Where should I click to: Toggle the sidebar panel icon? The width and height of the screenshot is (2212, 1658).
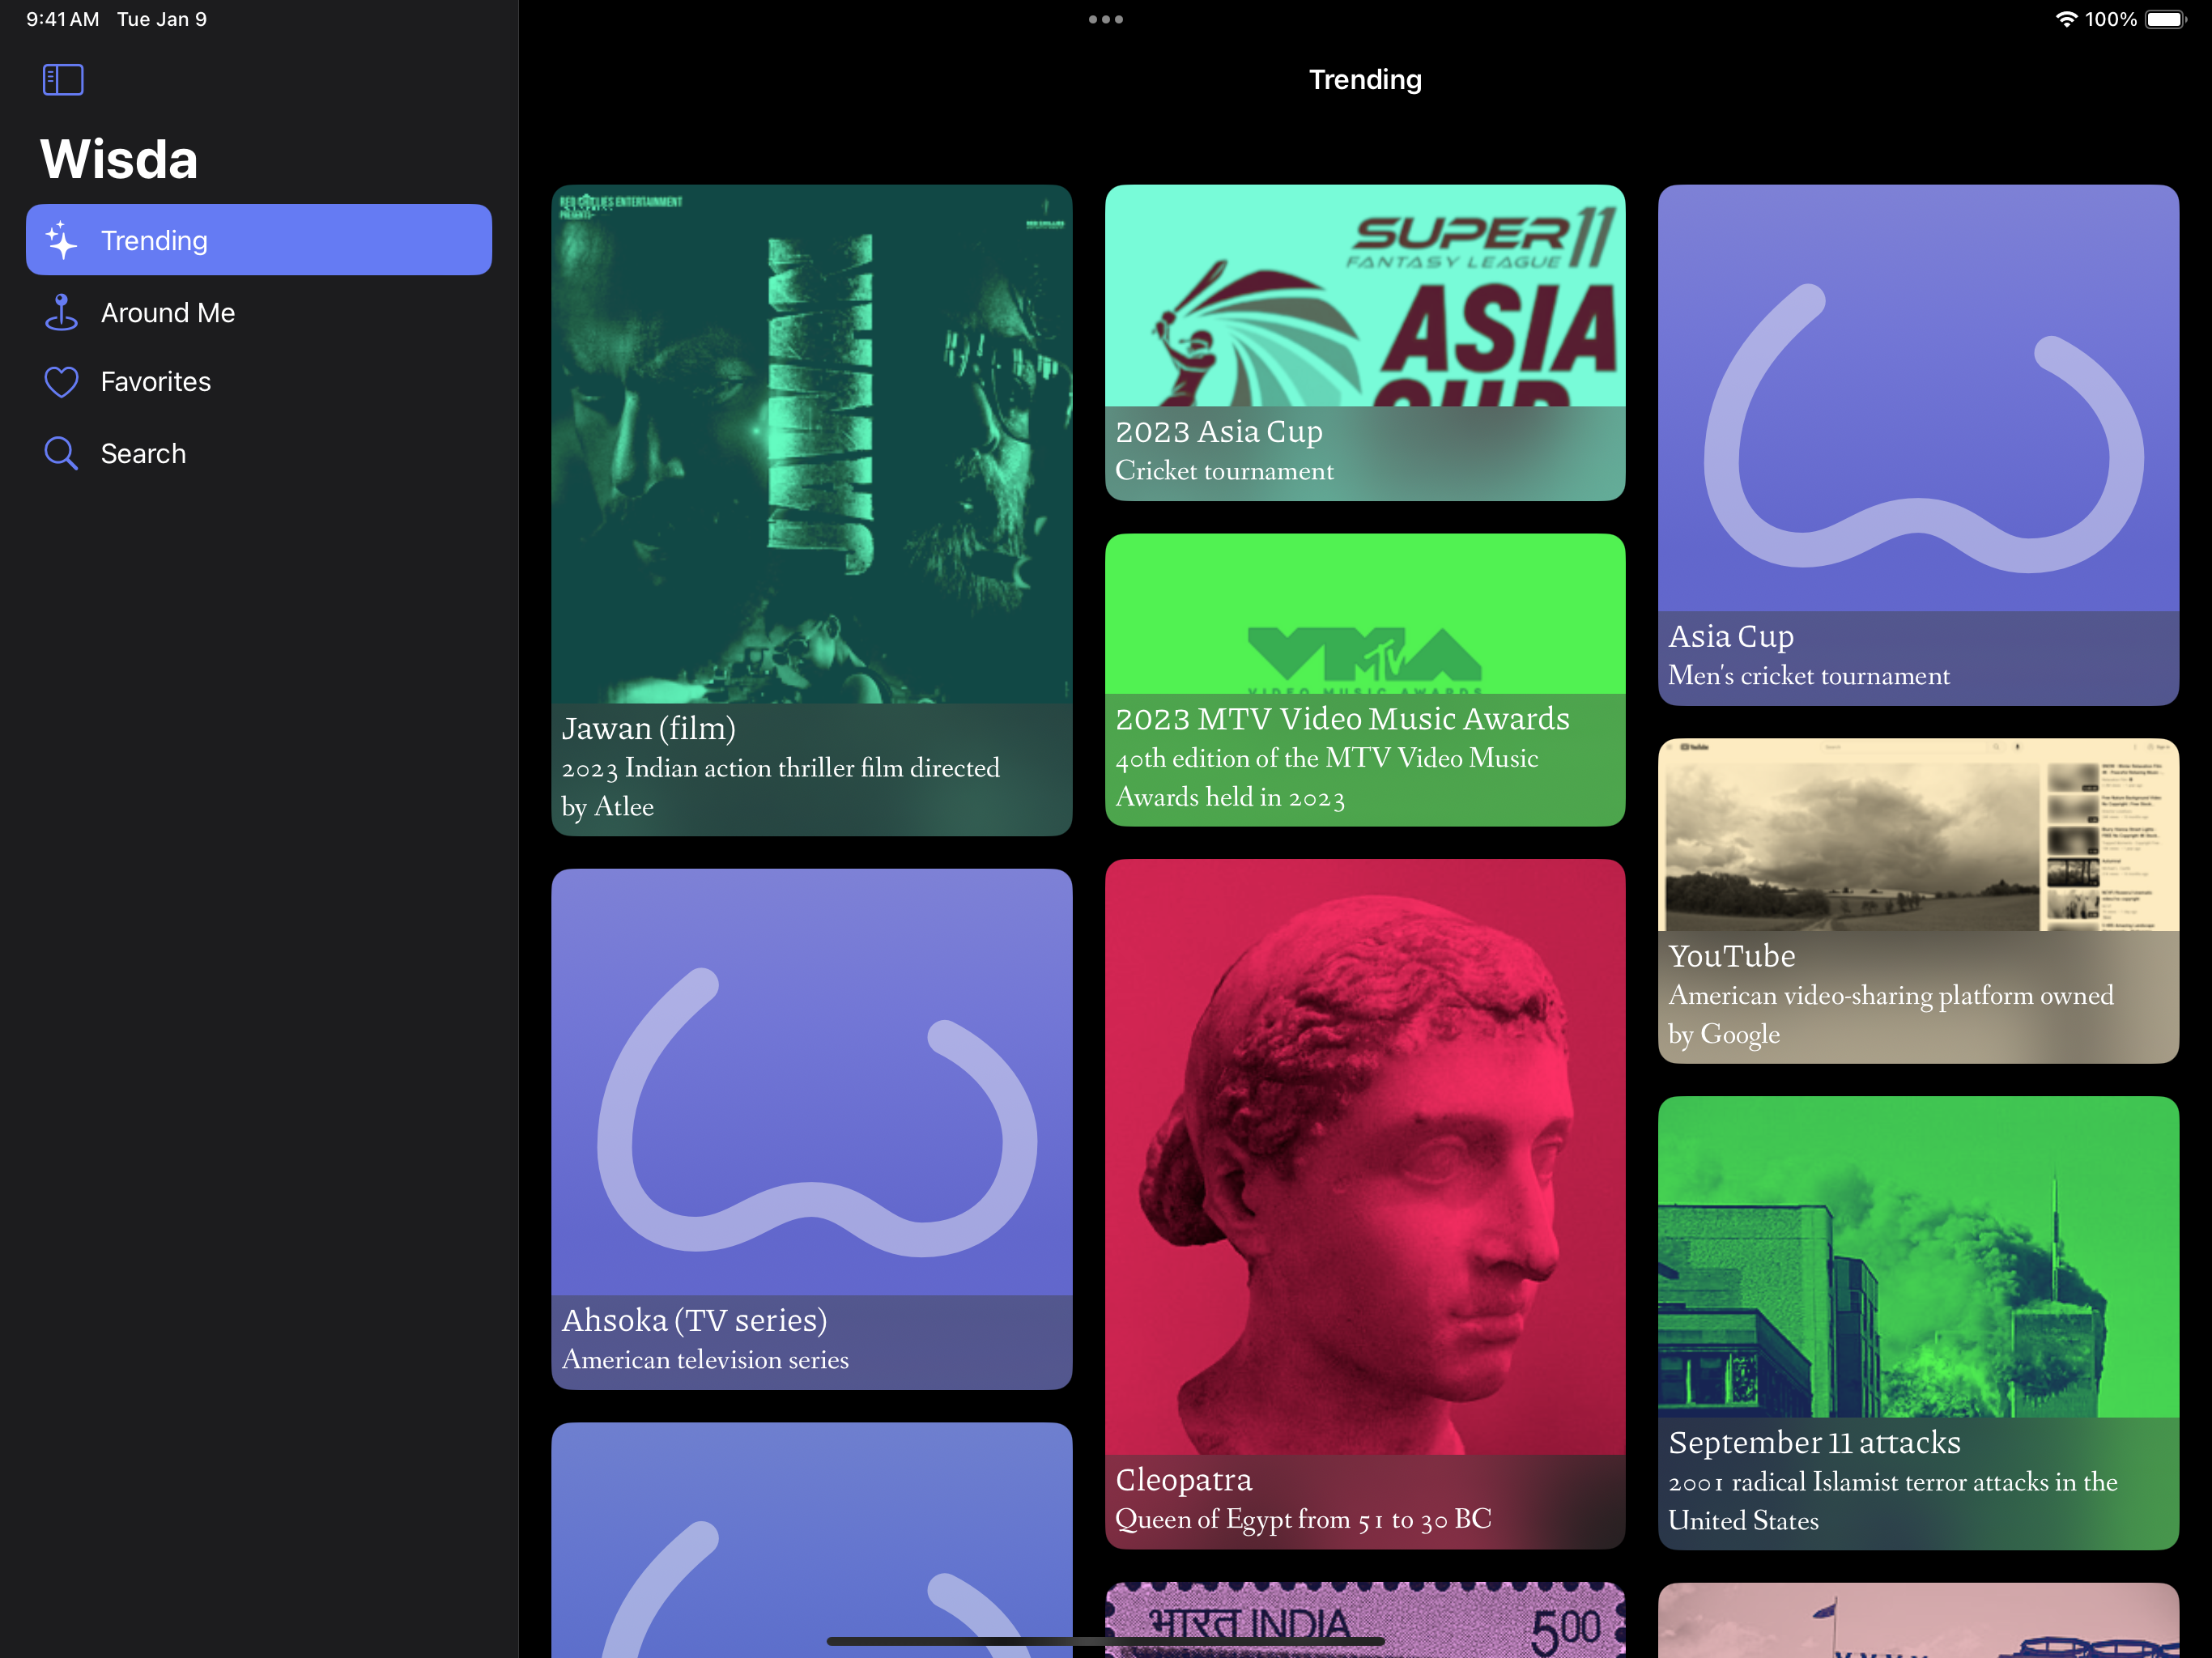[x=63, y=79]
